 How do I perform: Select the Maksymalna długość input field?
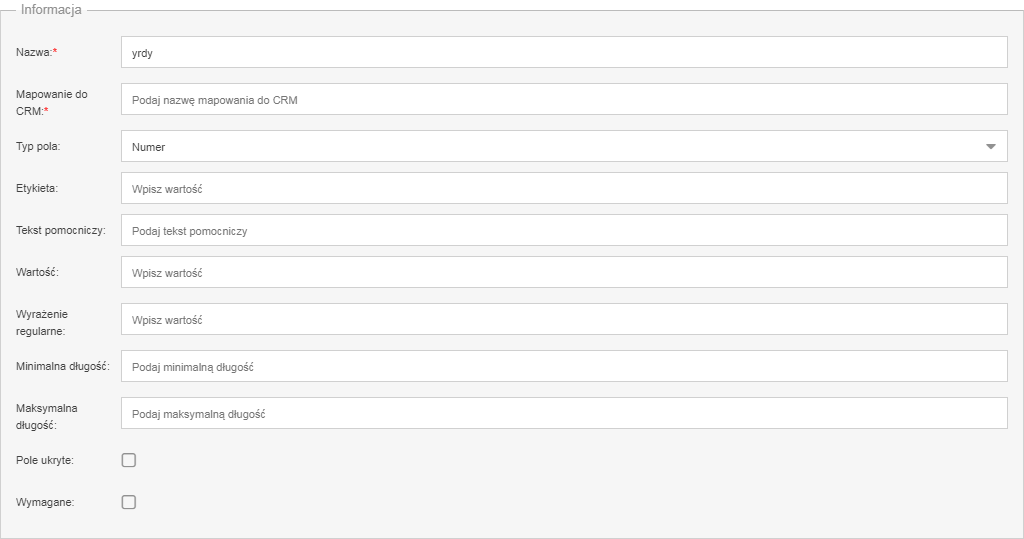(x=564, y=413)
